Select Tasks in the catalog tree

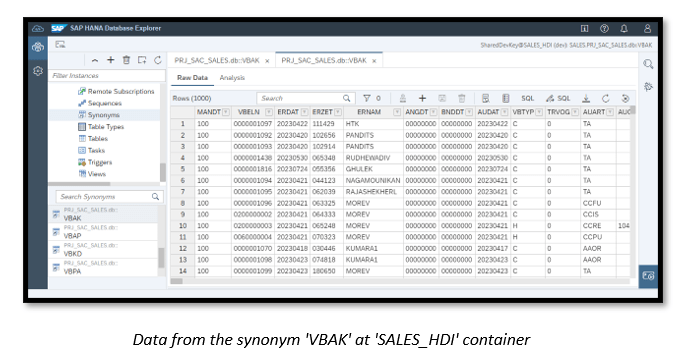pyautogui.click(x=96, y=150)
